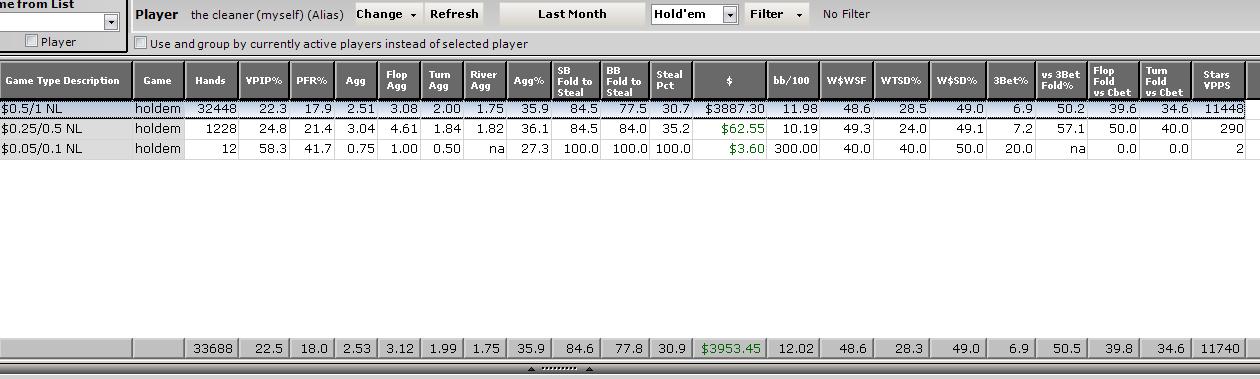Open the Hold'em game type combo box

694,14
